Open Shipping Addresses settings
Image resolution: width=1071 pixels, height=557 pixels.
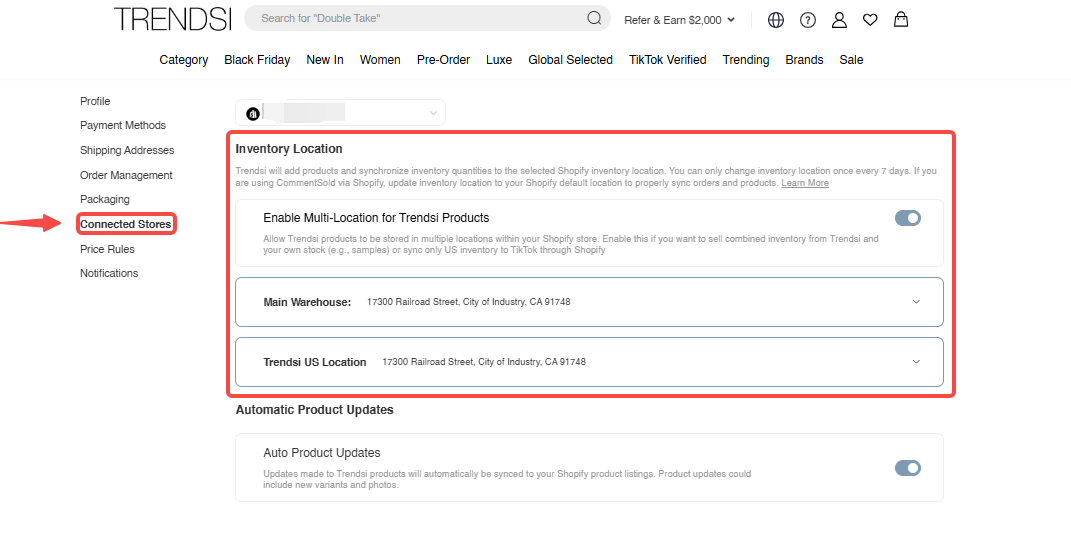click(127, 150)
